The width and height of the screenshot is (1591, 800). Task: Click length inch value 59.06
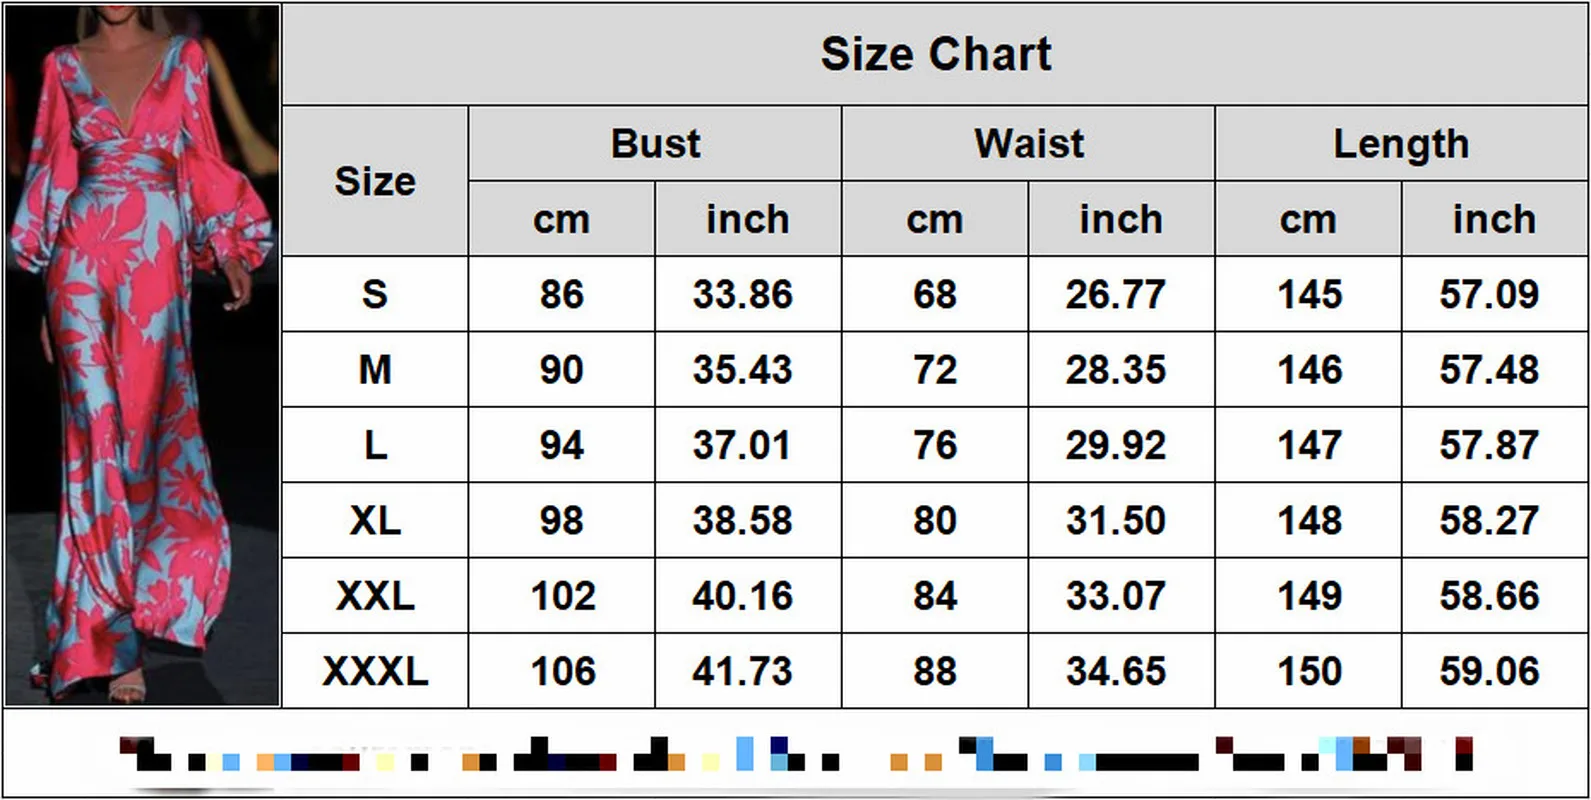tap(1489, 671)
